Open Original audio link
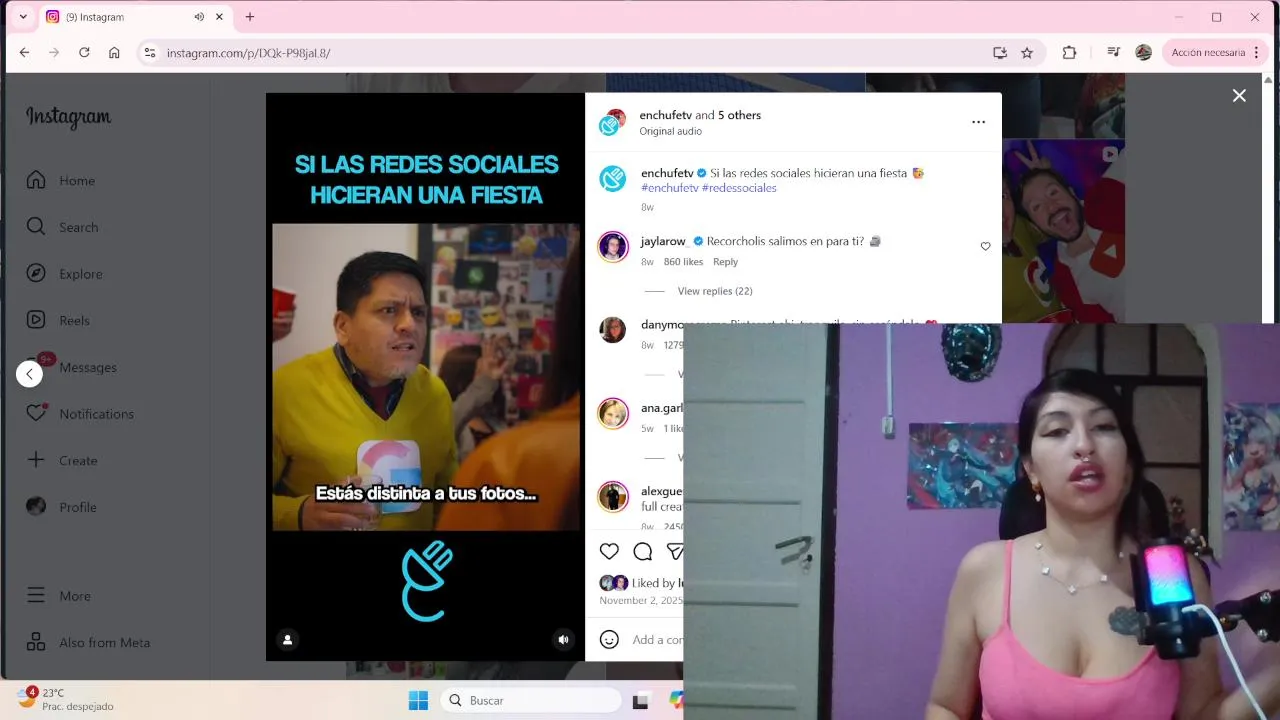The width and height of the screenshot is (1280, 720). click(x=670, y=131)
